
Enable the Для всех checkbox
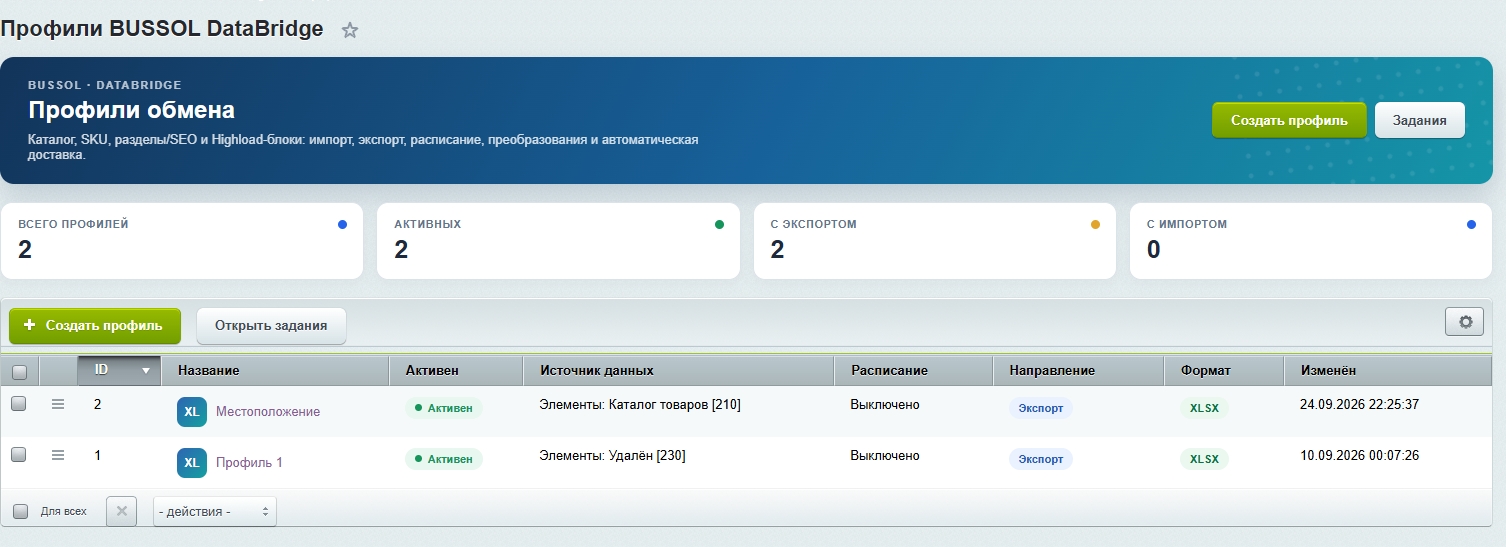tap(20, 511)
